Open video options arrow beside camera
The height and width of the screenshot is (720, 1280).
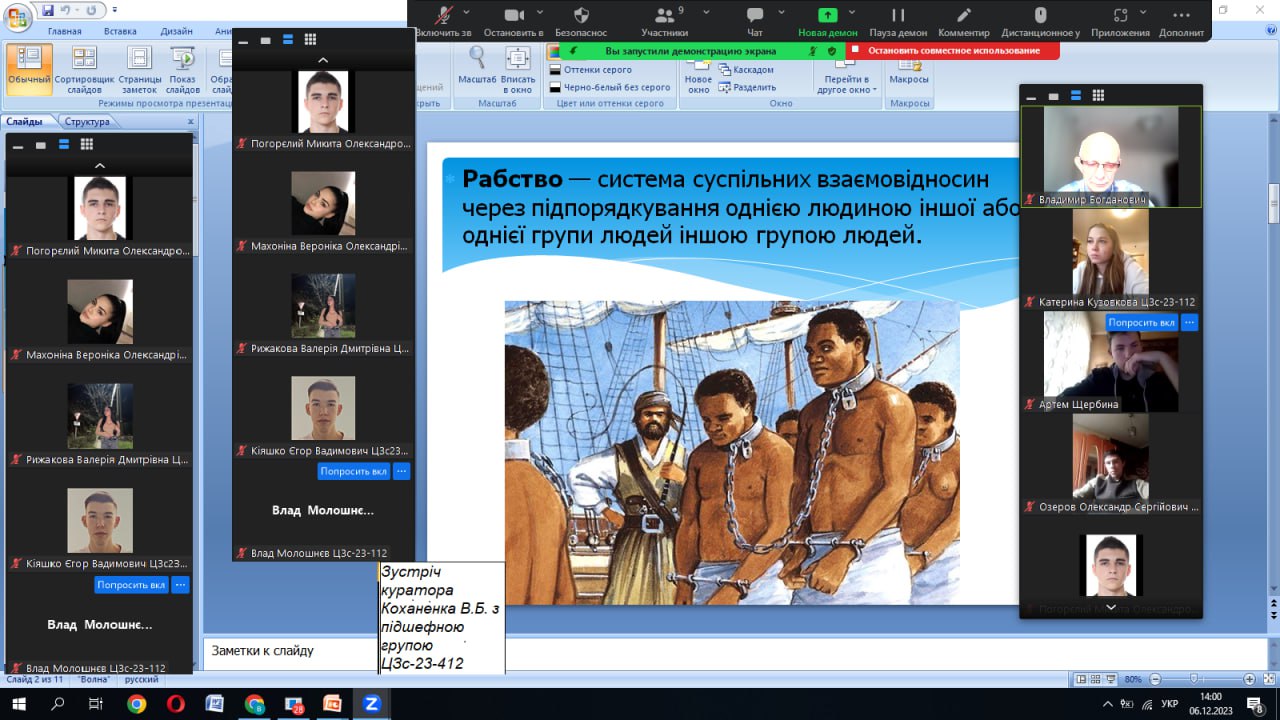541,12
